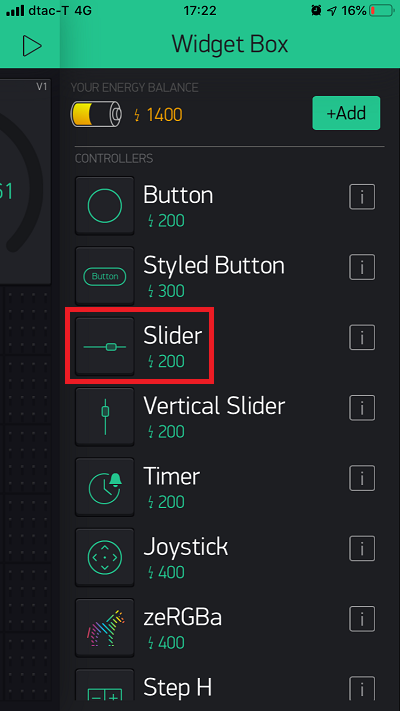Open Joystick widget info

point(362,549)
